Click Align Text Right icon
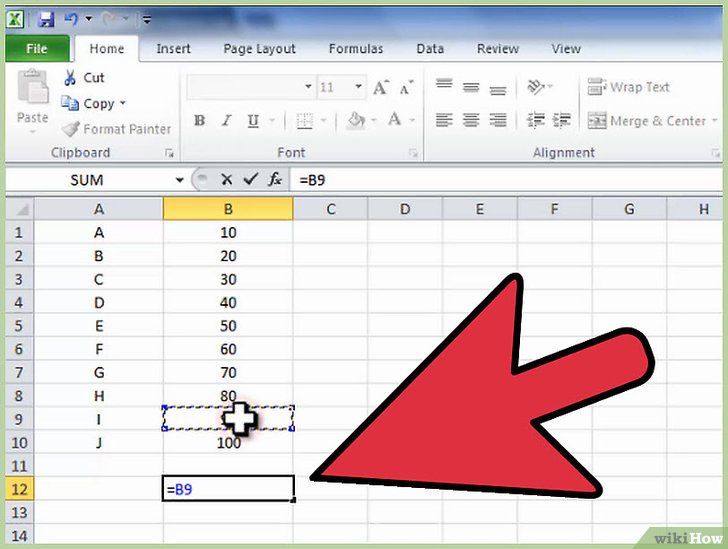Viewport: 728px width, 549px height. coord(498,121)
